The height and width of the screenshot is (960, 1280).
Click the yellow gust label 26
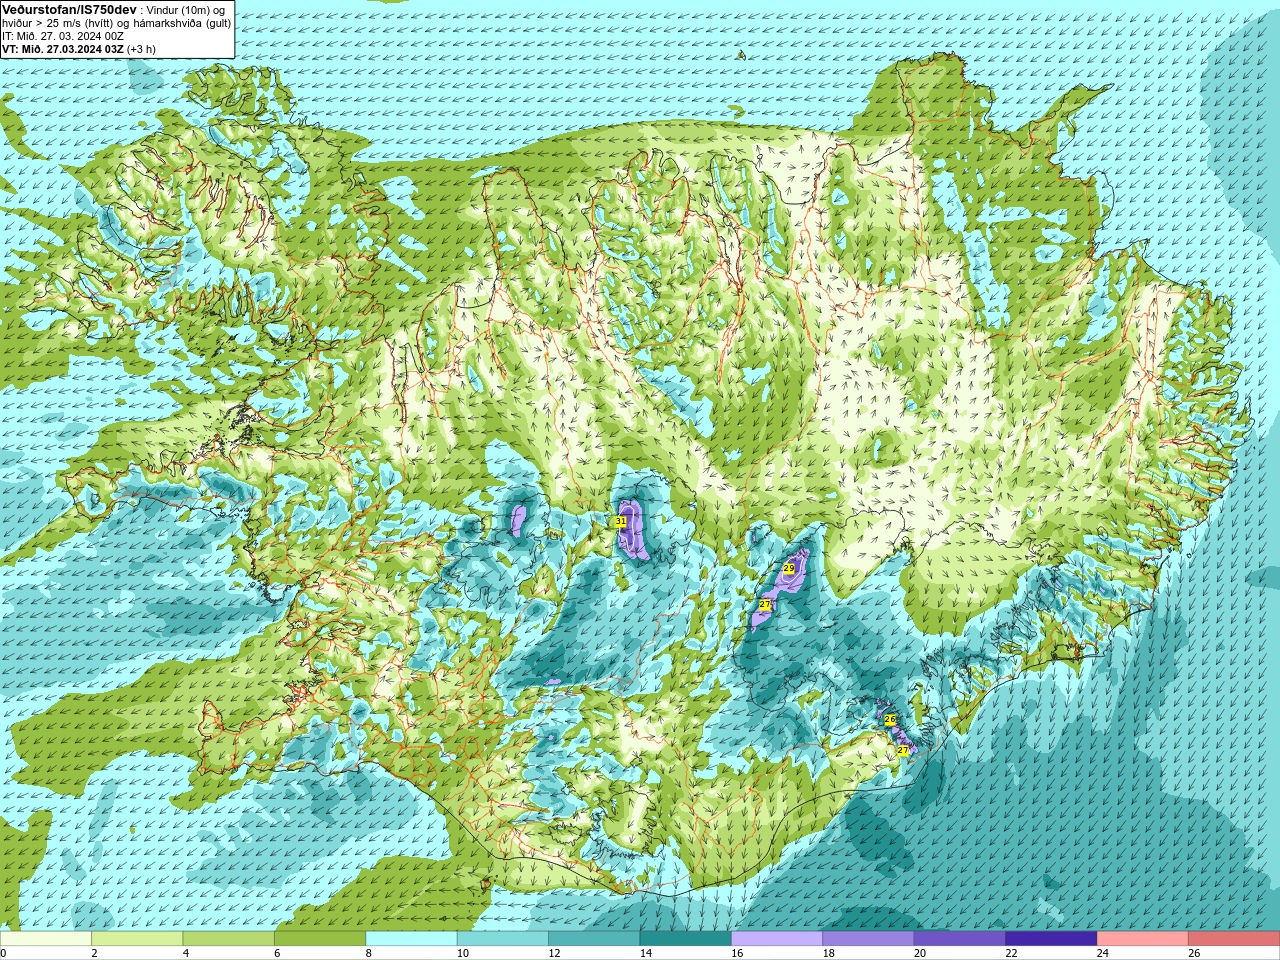tap(890, 720)
